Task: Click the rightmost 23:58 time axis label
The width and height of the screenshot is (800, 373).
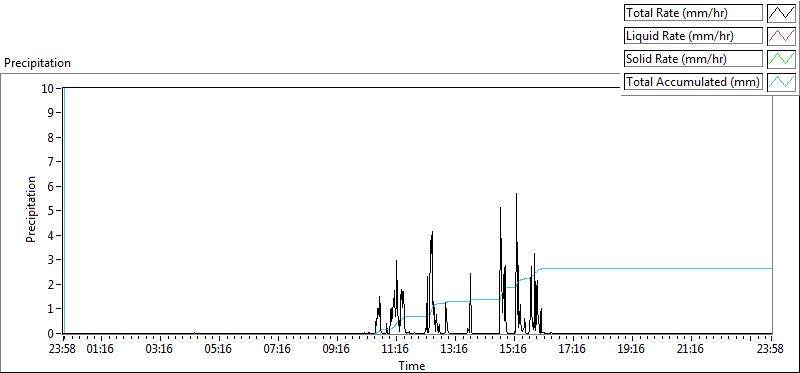Action: point(769,350)
